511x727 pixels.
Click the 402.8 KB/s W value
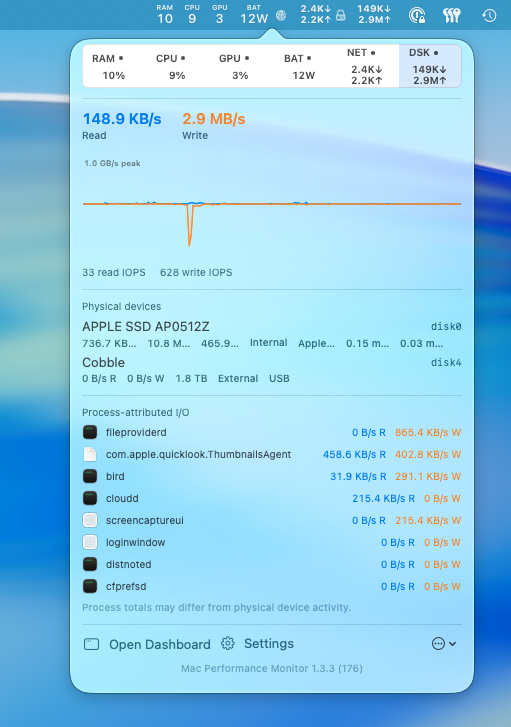tap(428, 454)
